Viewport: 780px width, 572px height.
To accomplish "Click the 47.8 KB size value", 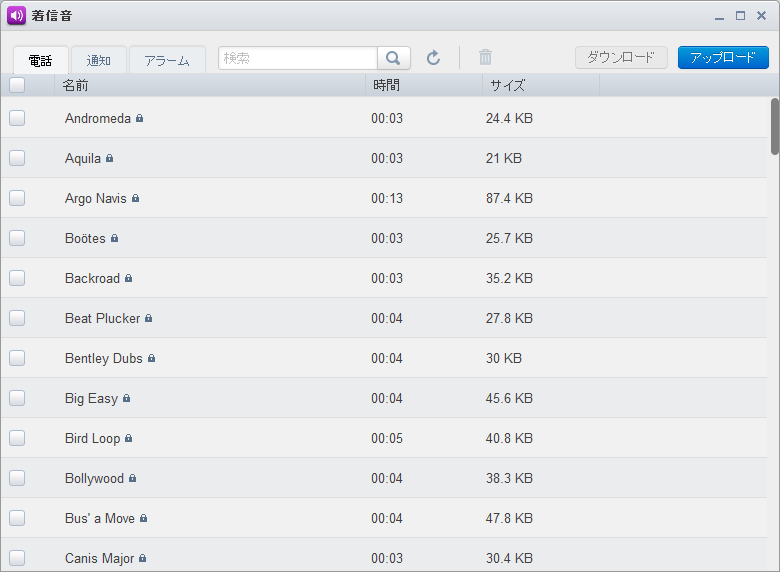I will point(509,518).
